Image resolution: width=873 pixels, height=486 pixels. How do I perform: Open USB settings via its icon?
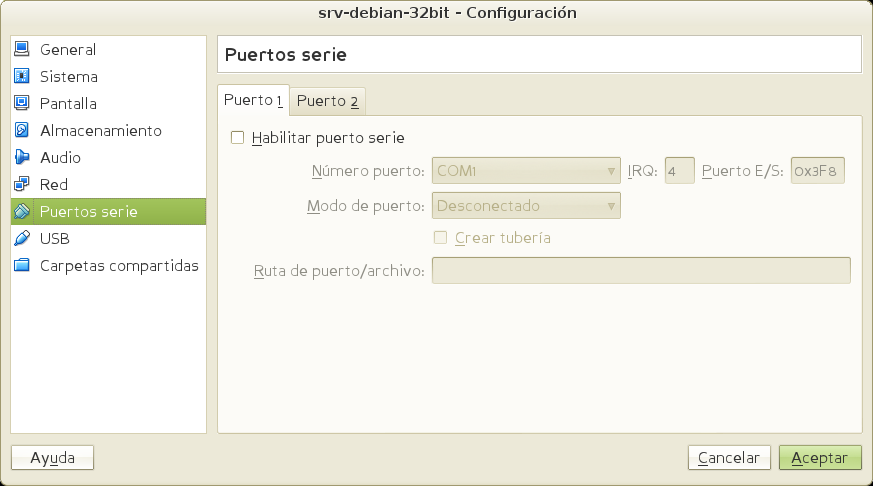(22, 238)
